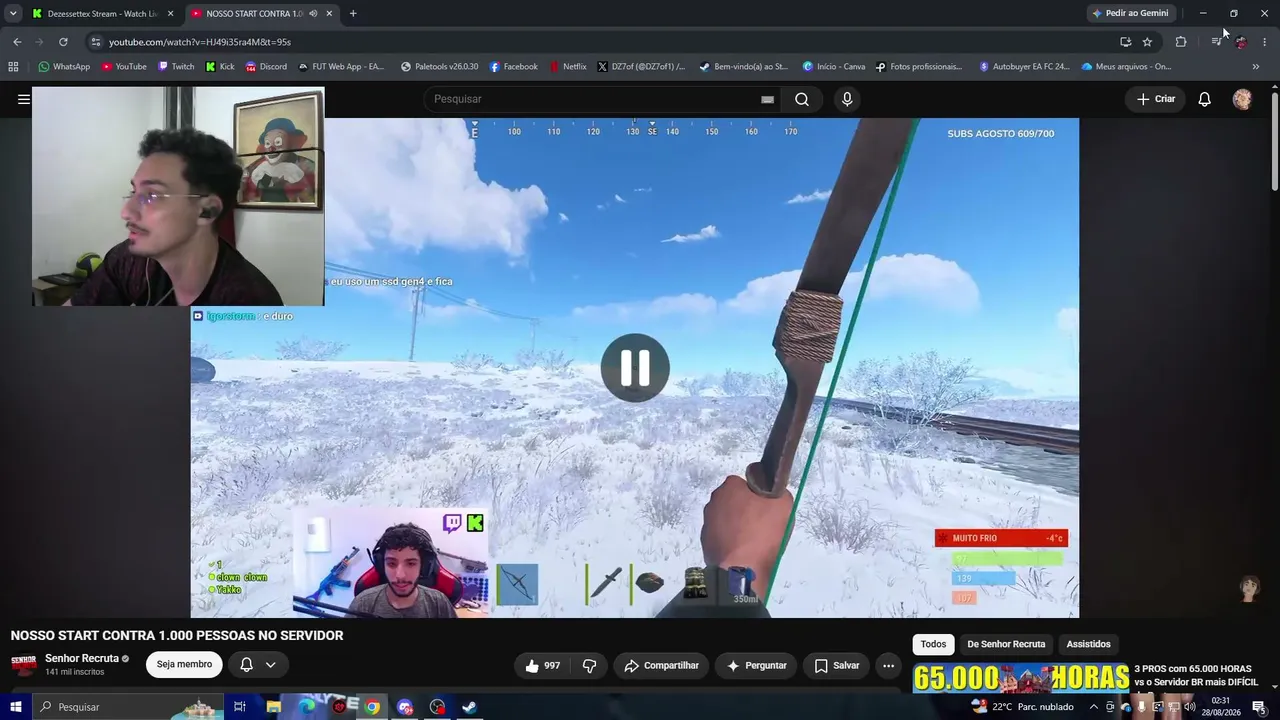The image size is (1280, 720).
Task: Start voice search with the microphone icon
Action: (847, 99)
